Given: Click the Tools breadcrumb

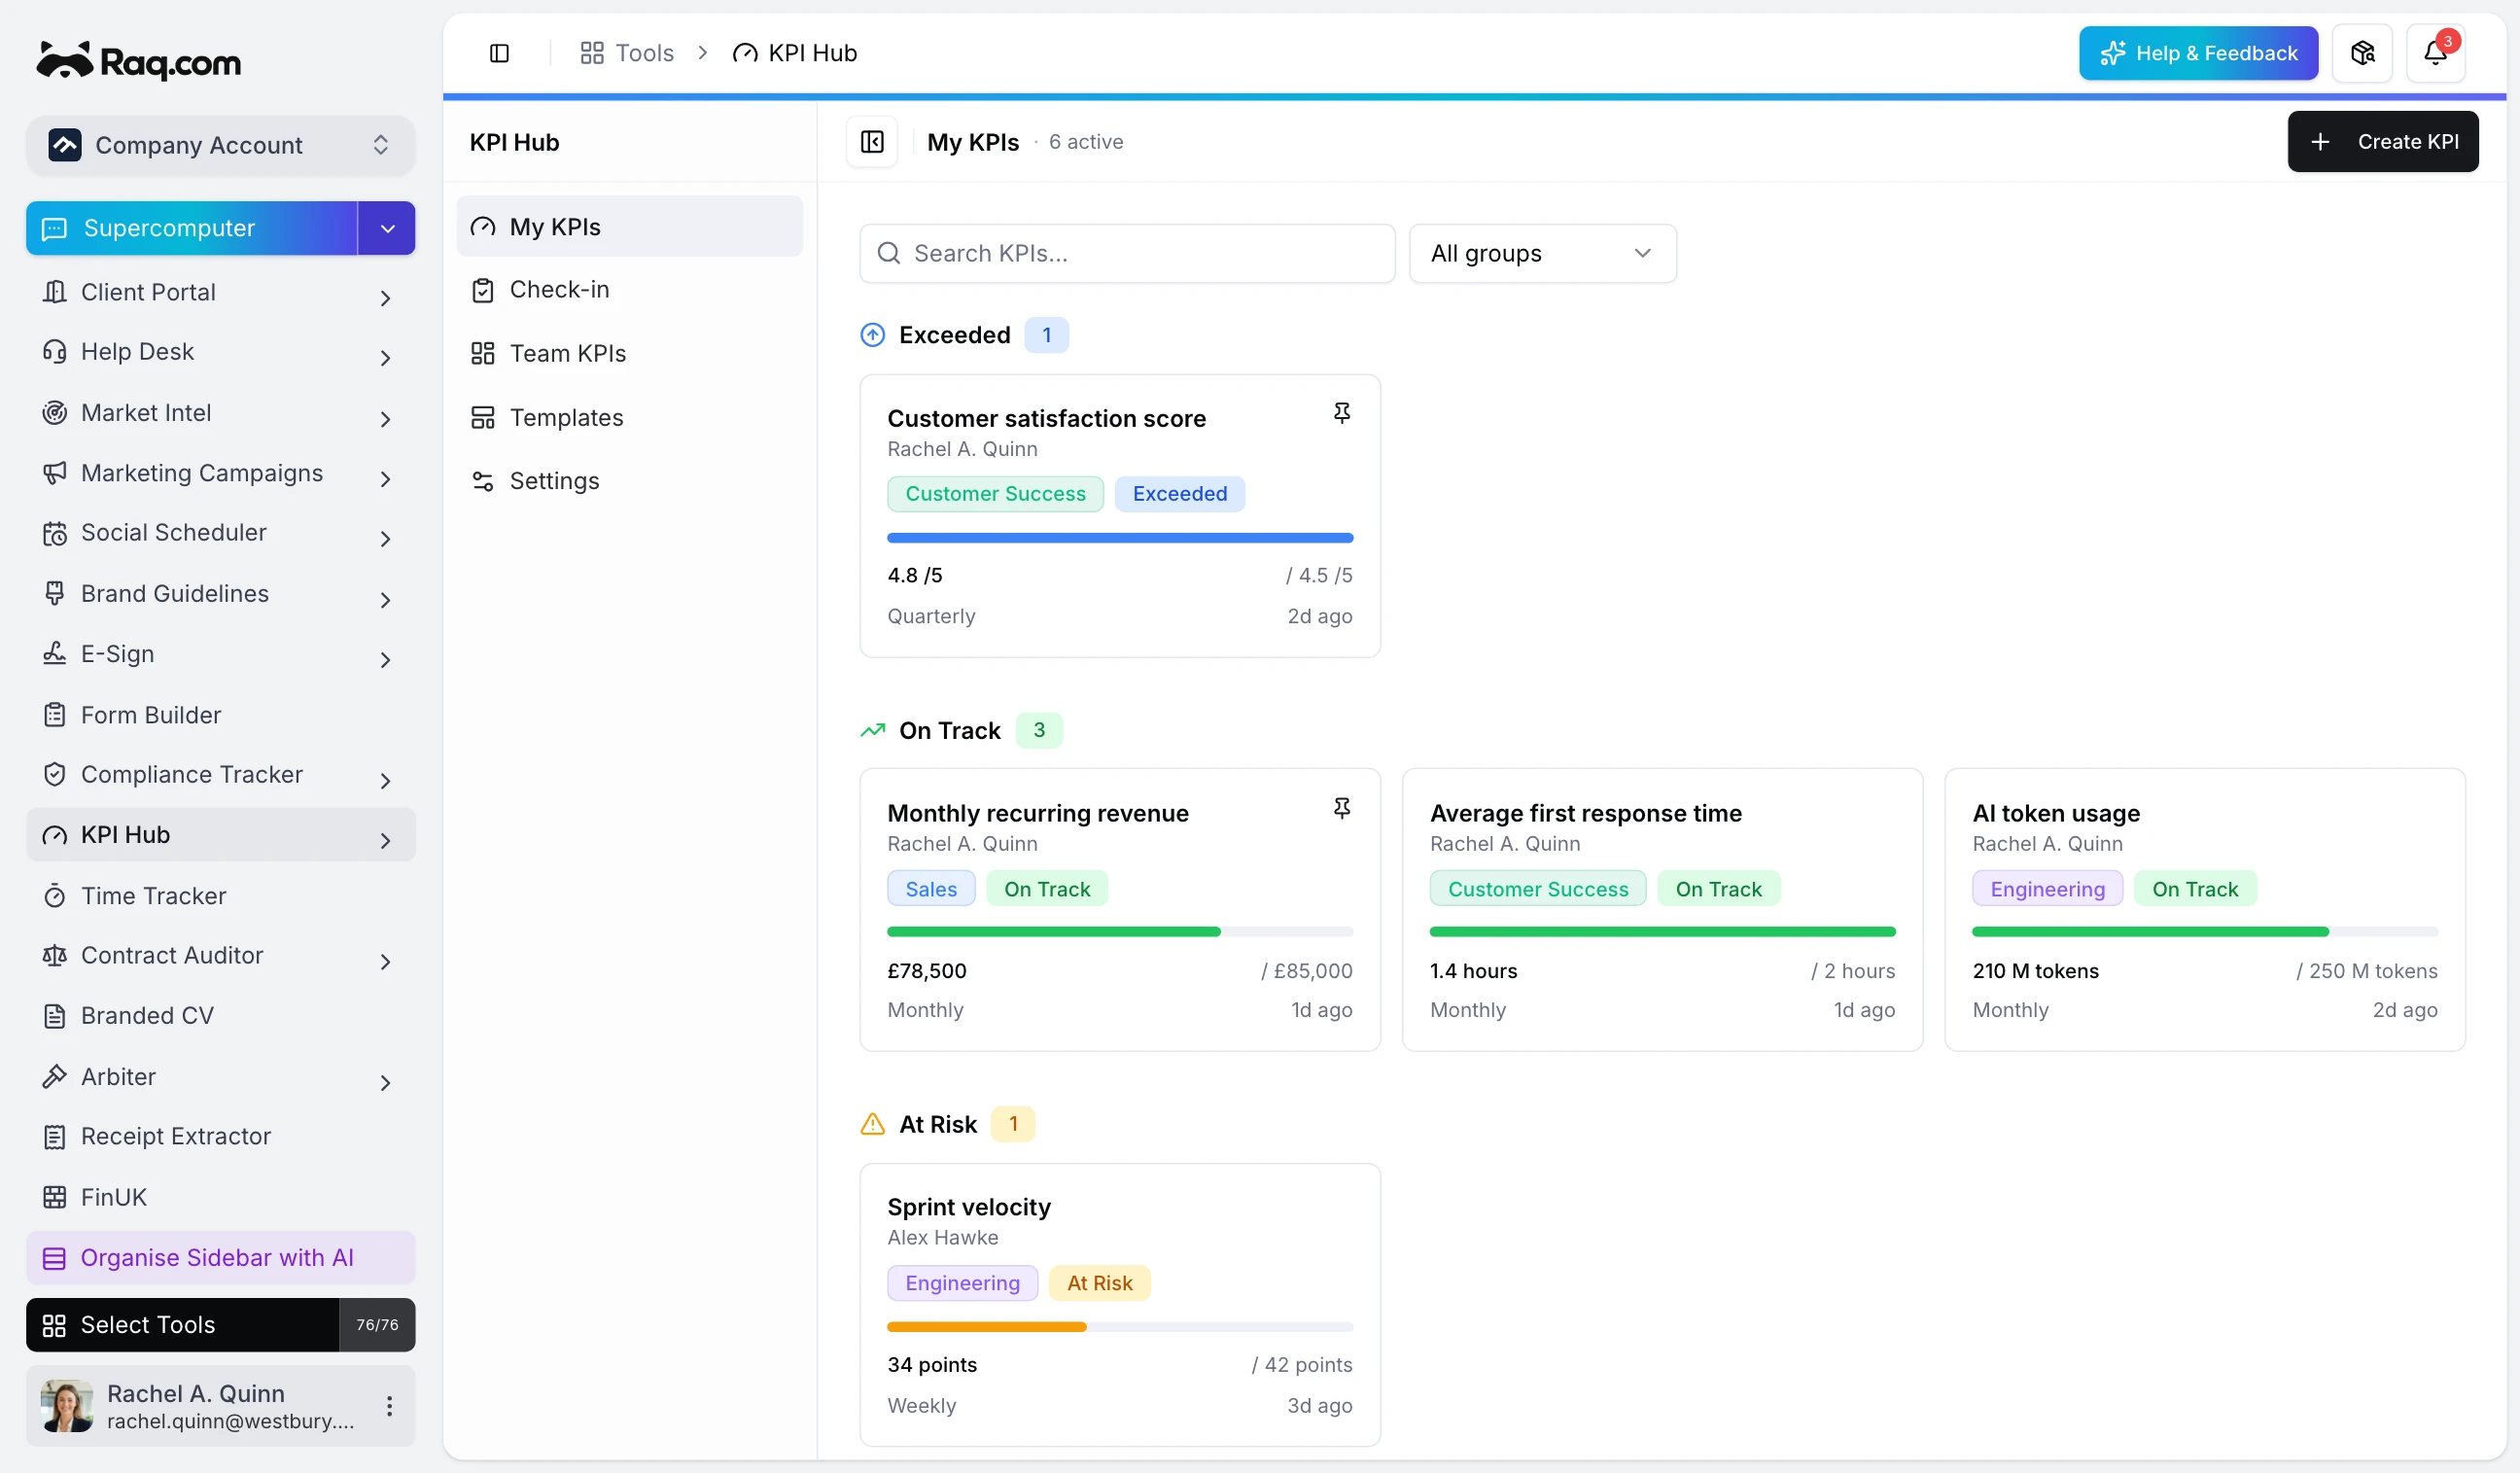Looking at the screenshot, I should tap(627, 53).
